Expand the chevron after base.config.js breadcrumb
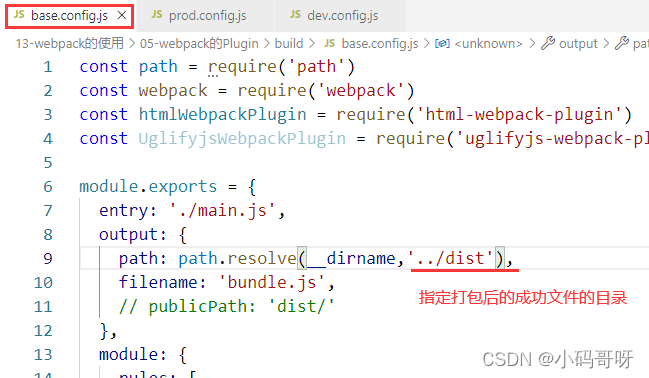 point(426,43)
